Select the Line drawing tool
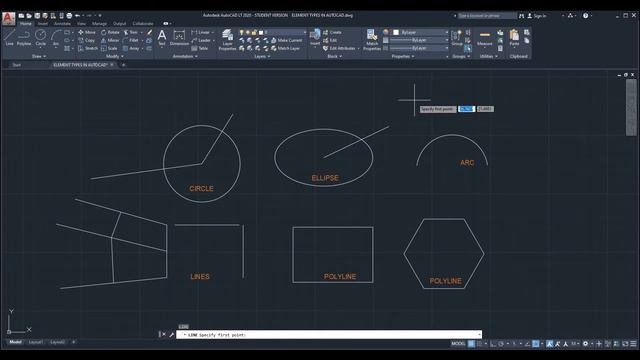The image size is (640, 360). (9, 38)
